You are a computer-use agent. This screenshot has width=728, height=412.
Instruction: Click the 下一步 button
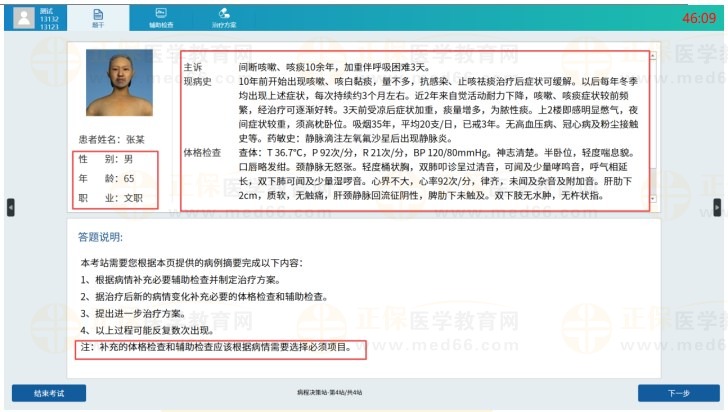(x=678, y=393)
